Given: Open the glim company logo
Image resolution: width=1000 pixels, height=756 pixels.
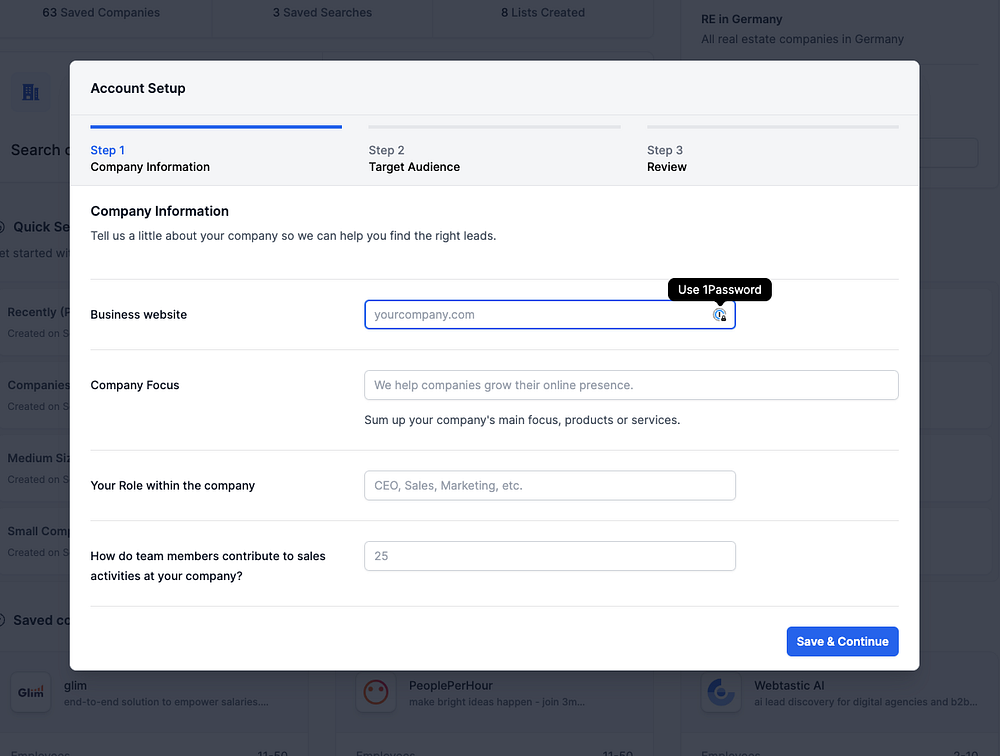Looking at the screenshot, I should click(31, 692).
